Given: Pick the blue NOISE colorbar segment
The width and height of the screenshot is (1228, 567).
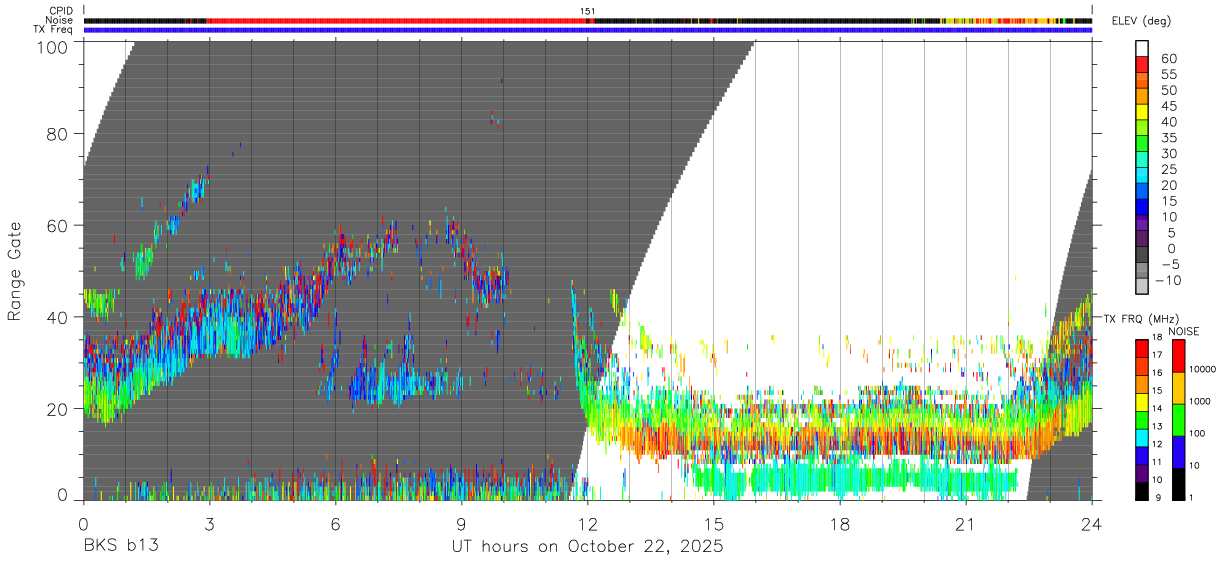Looking at the screenshot, I should 1179,452.
